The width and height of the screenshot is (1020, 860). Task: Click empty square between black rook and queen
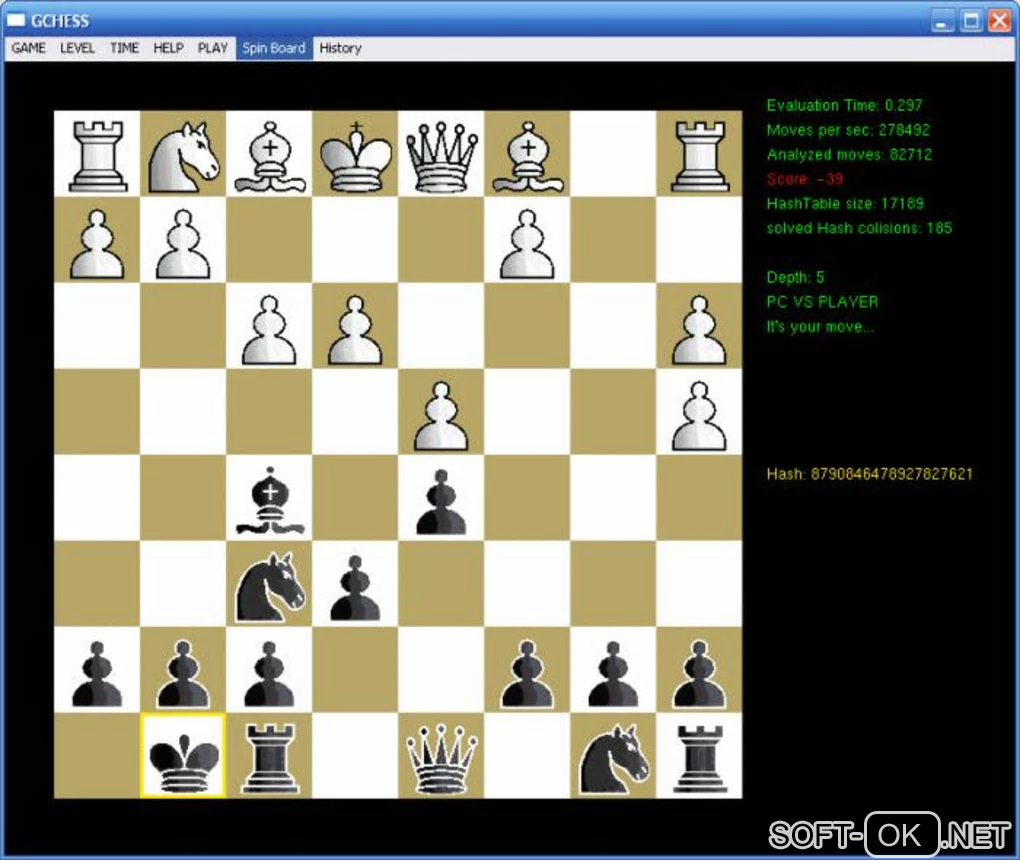point(356,756)
